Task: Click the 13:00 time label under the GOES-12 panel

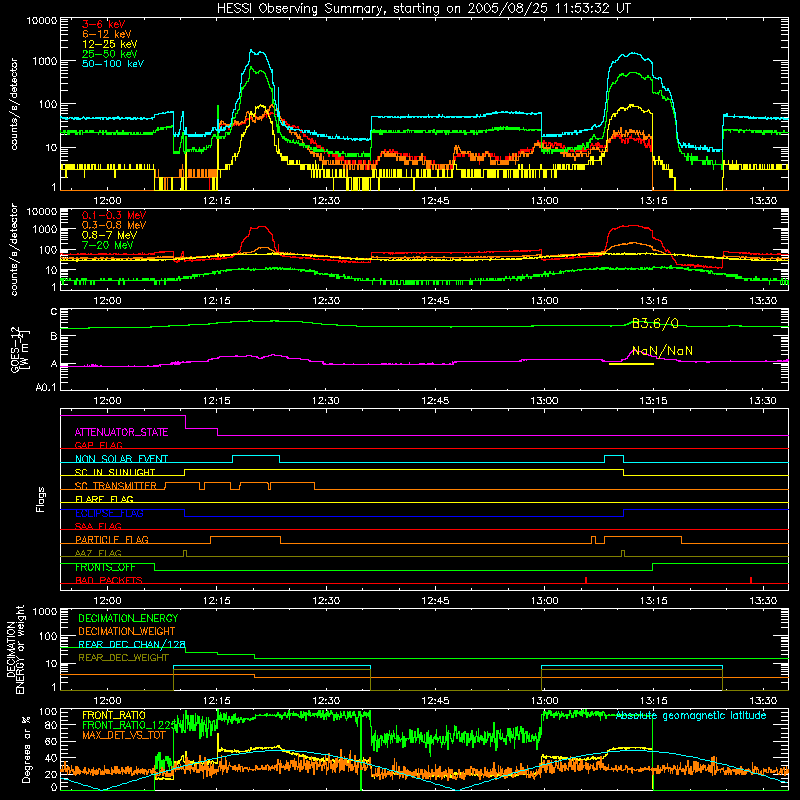Action: click(544, 401)
